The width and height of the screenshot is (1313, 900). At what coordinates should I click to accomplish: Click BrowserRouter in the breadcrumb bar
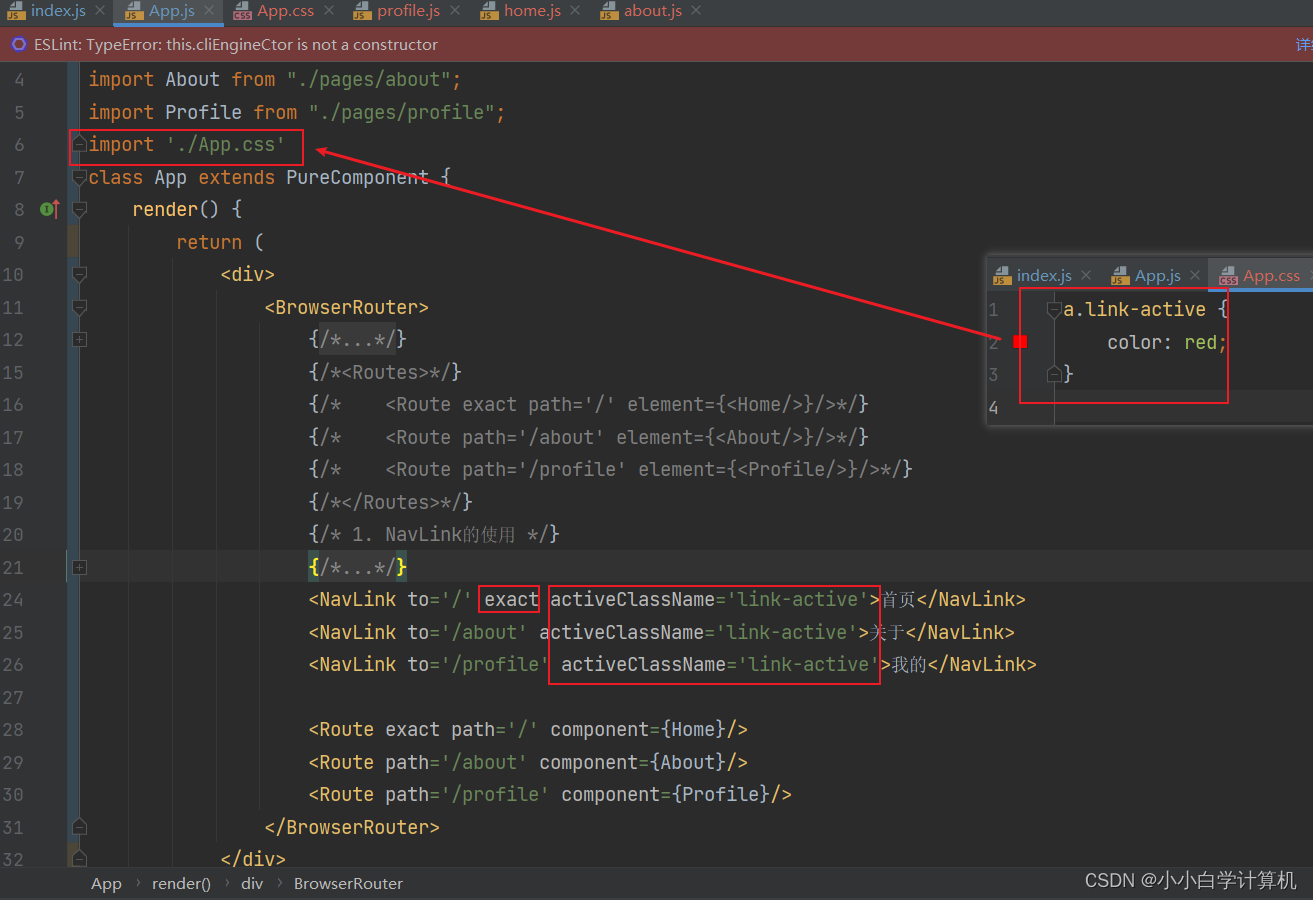pos(348,883)
